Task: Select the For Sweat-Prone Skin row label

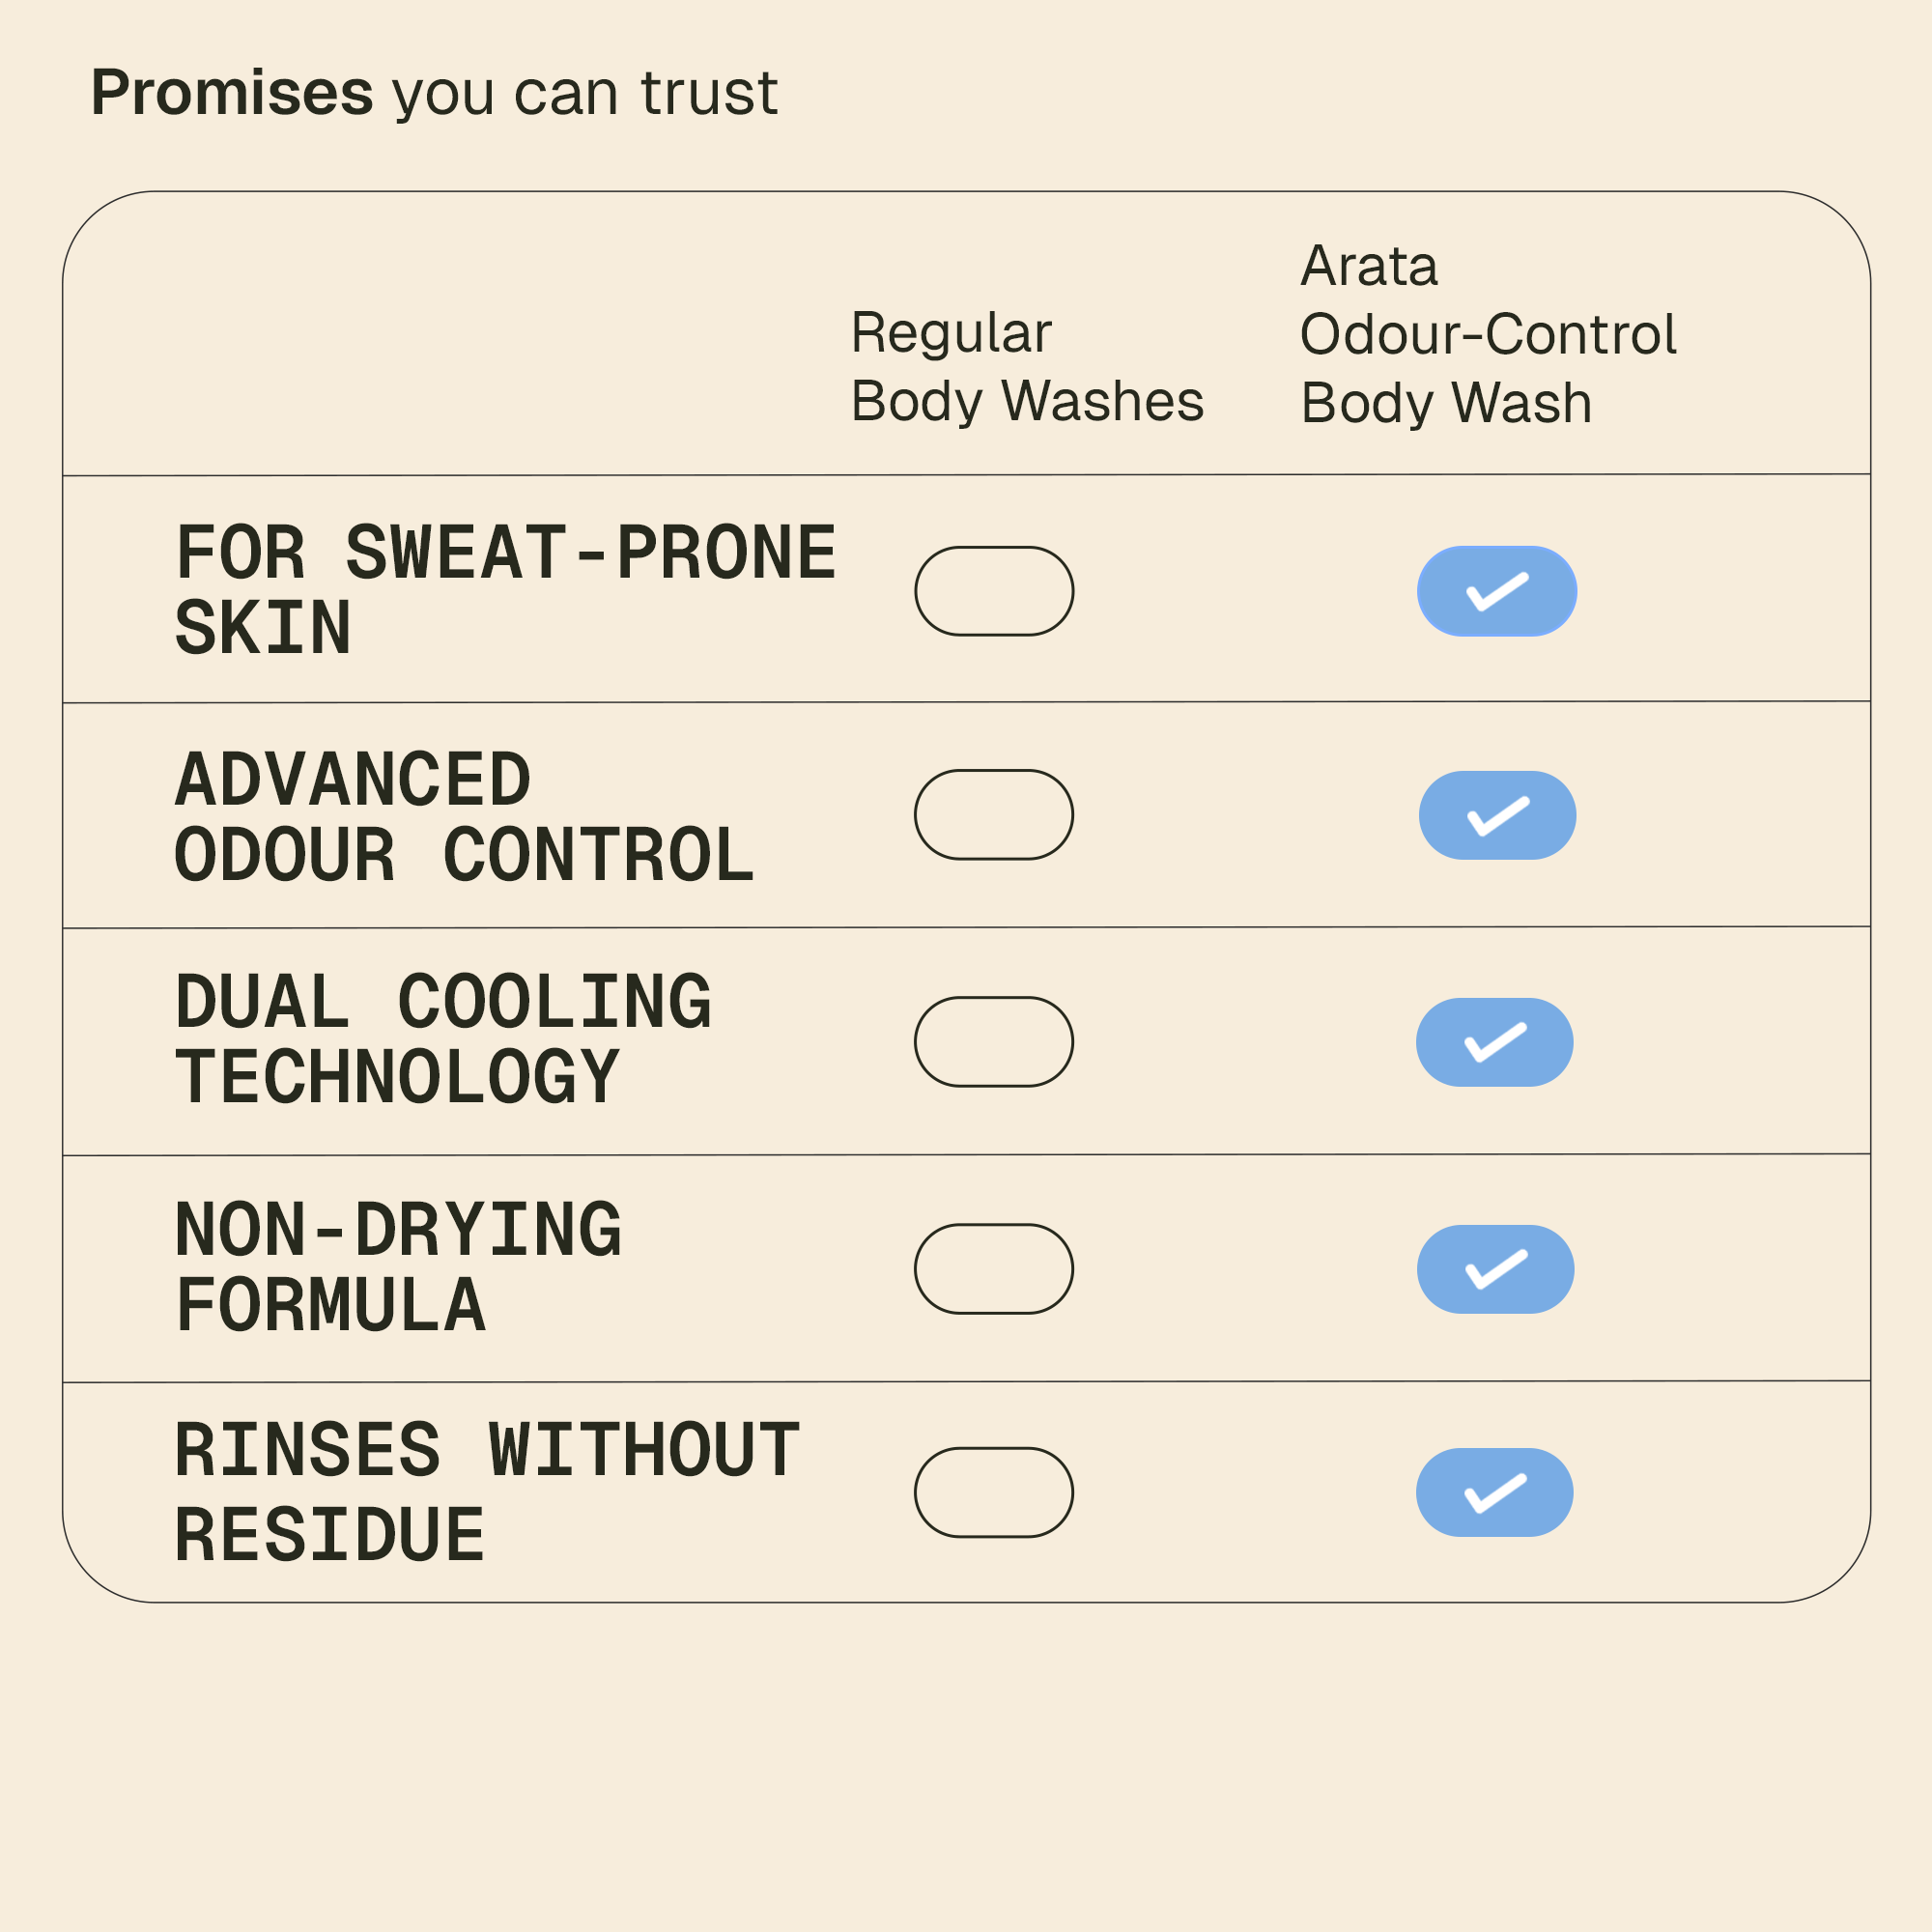Action: (x=505, y=590)
